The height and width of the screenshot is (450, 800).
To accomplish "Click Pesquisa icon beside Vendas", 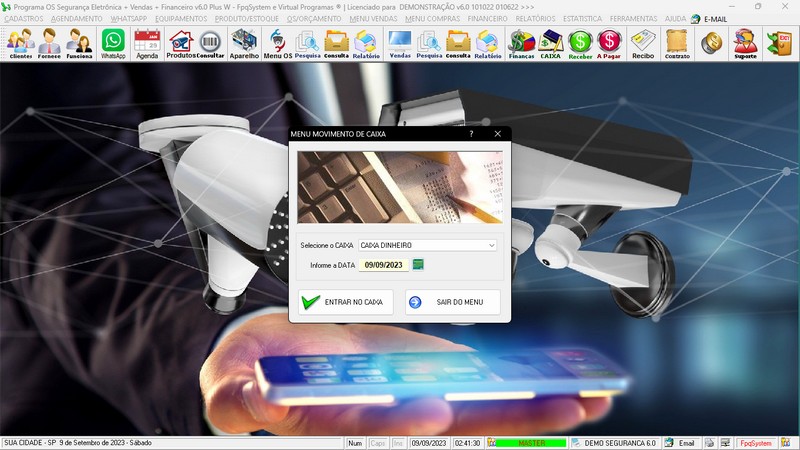I will tap(429, 44).
